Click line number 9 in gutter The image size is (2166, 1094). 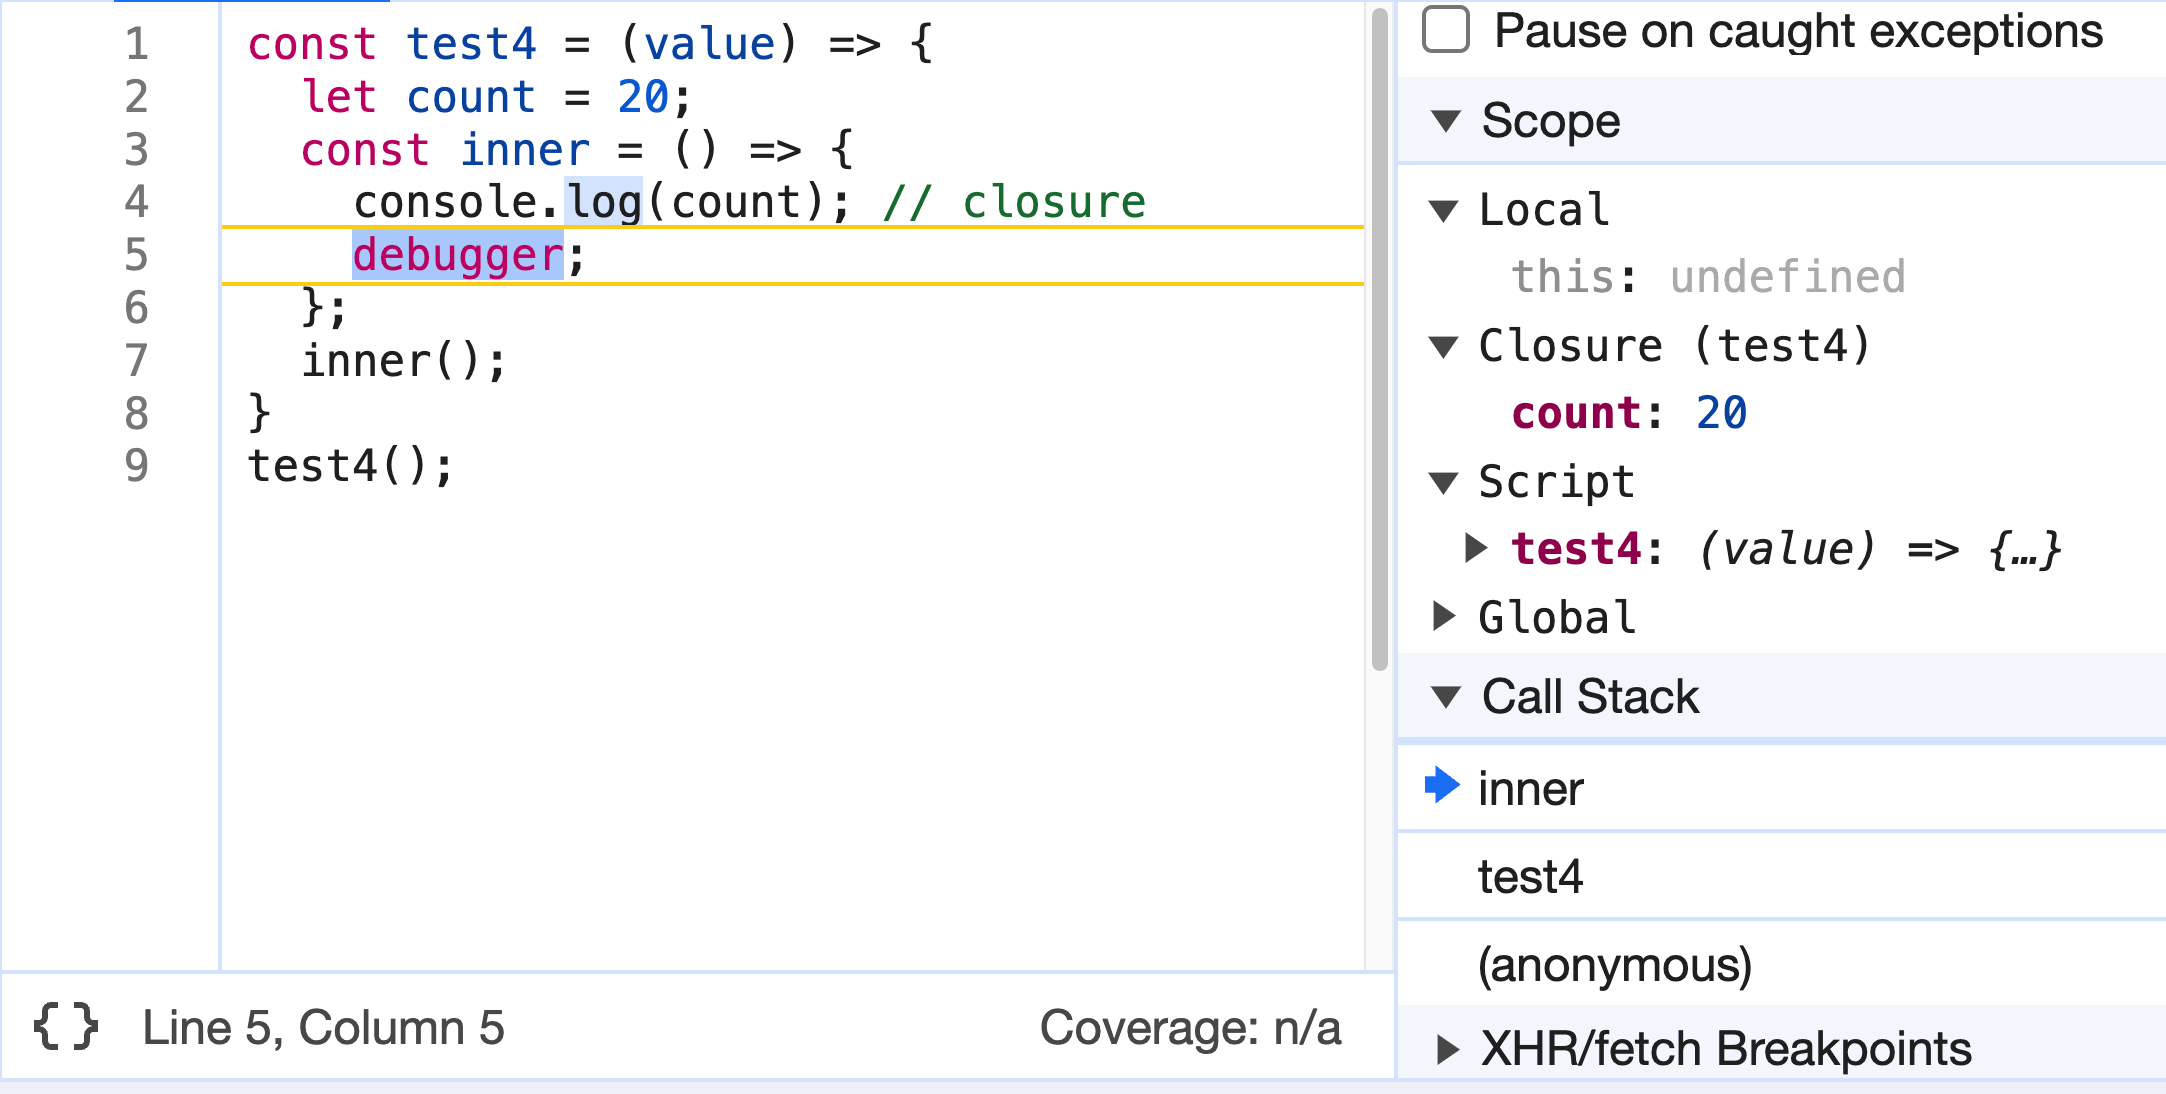point(137,466)
